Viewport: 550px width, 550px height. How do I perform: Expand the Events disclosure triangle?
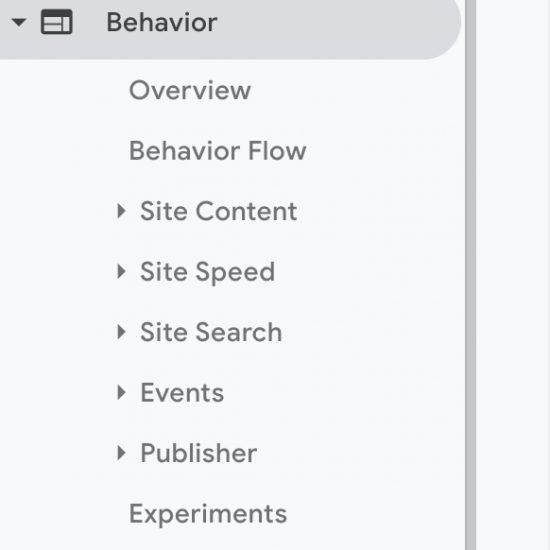(121, 393)
